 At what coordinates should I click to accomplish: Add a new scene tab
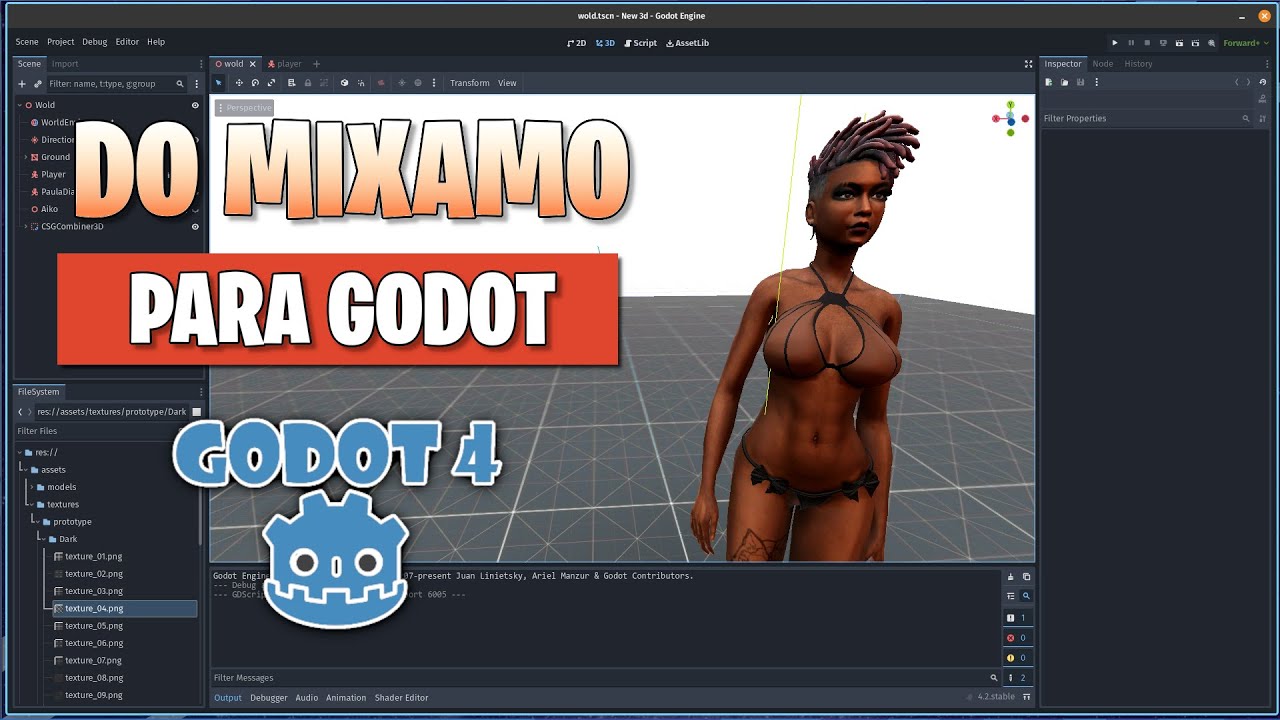click(317, 64)
